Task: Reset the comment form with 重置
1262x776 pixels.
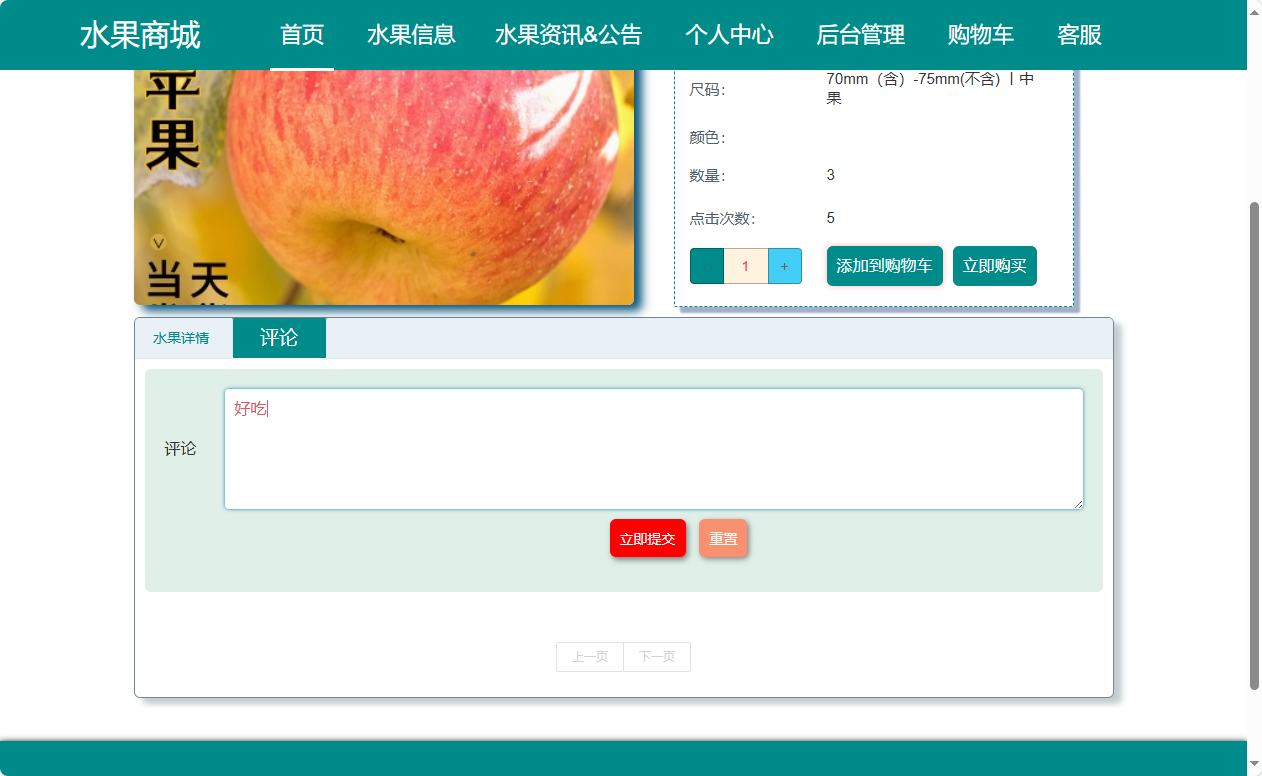Action: pyautogui.click(x=723, y=538)
